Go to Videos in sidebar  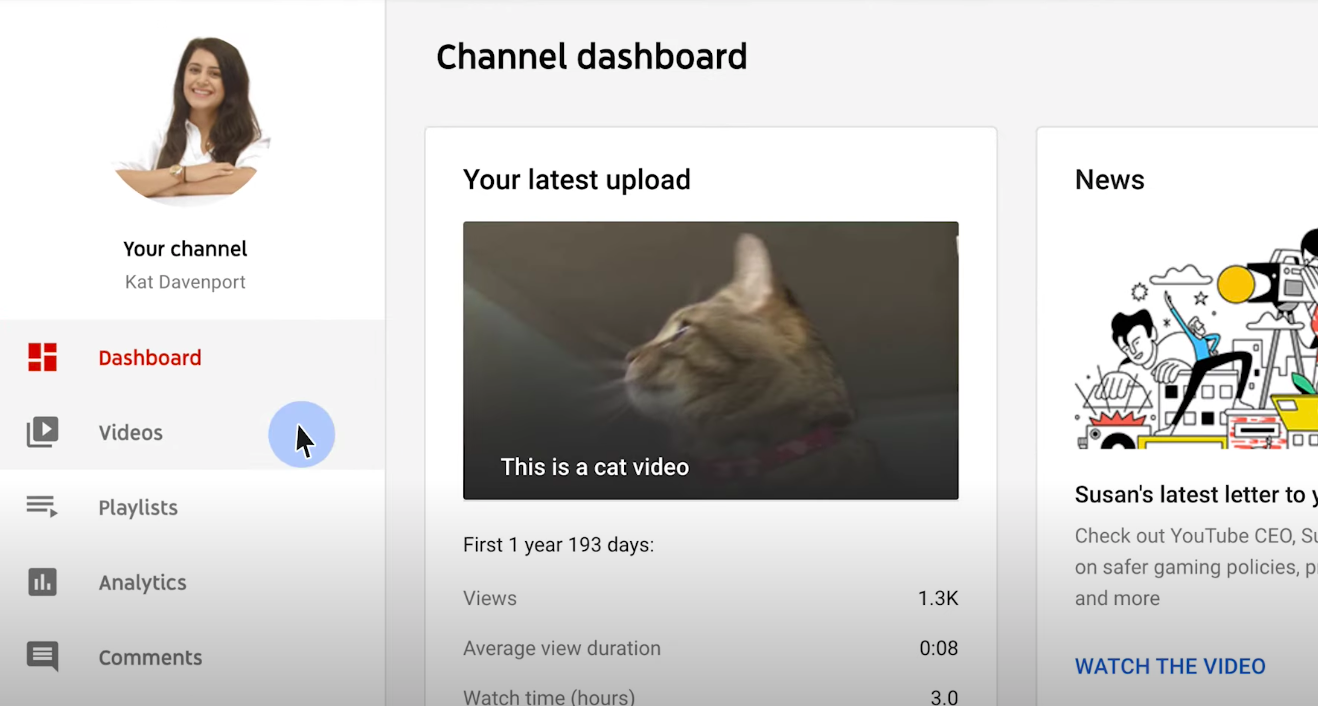(192, 432)
